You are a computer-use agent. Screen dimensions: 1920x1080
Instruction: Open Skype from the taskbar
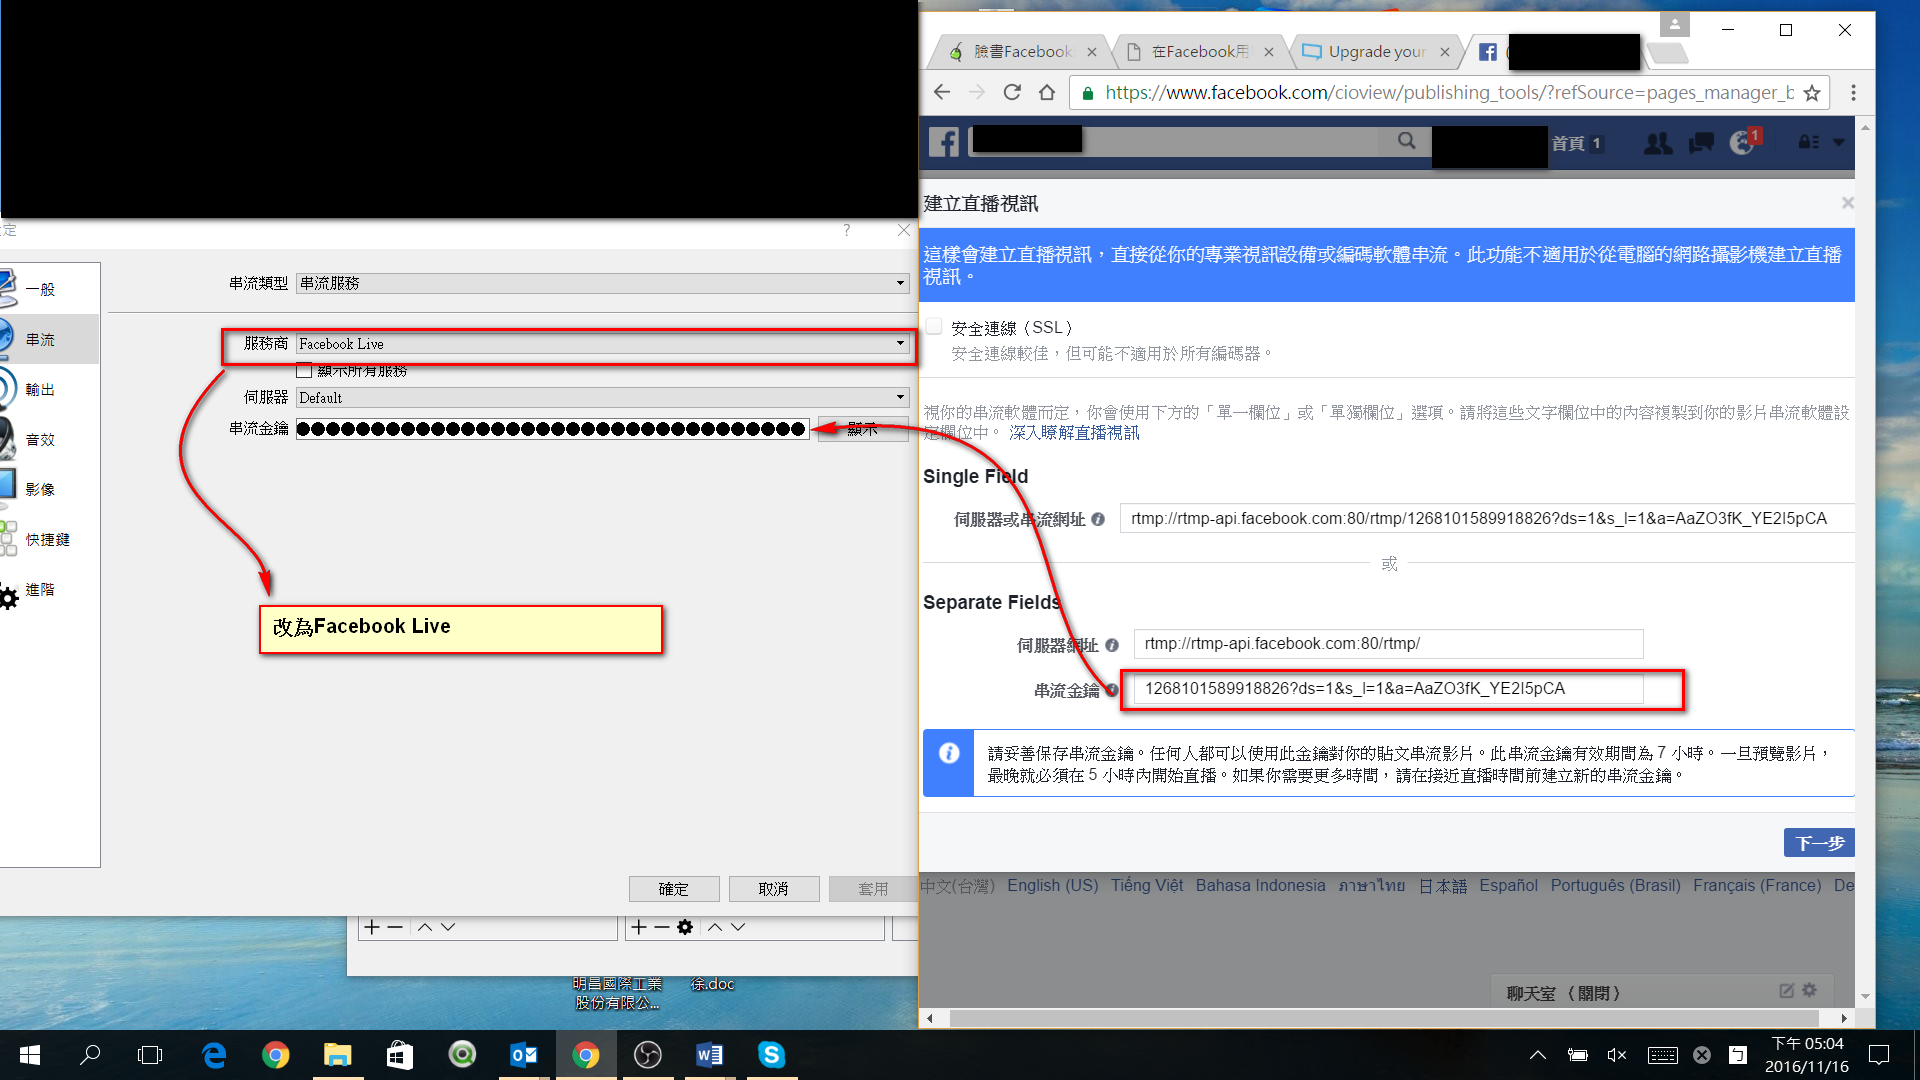pyautogui.click(x=771, y=1055)
